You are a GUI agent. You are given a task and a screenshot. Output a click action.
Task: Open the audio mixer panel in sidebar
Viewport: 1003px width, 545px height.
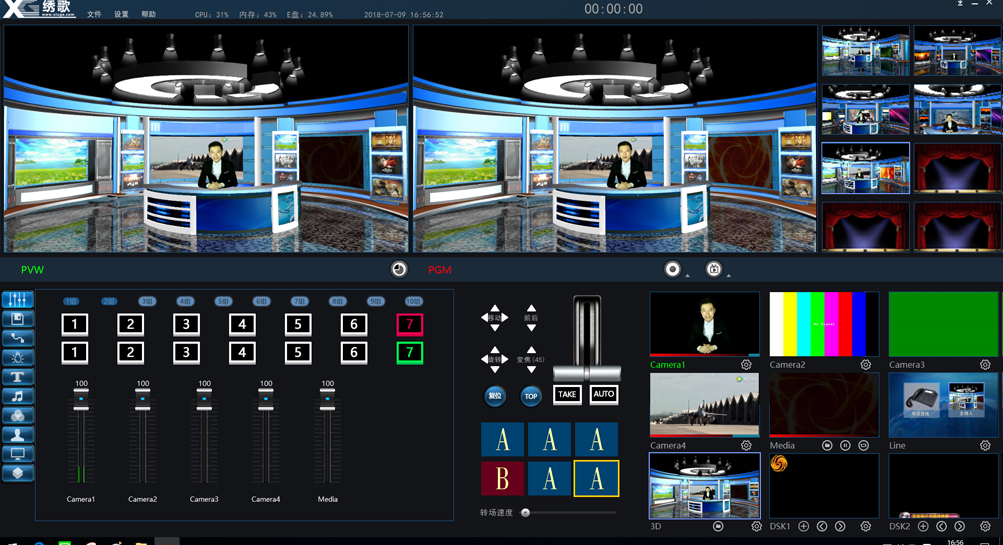(x=18, y=300)
